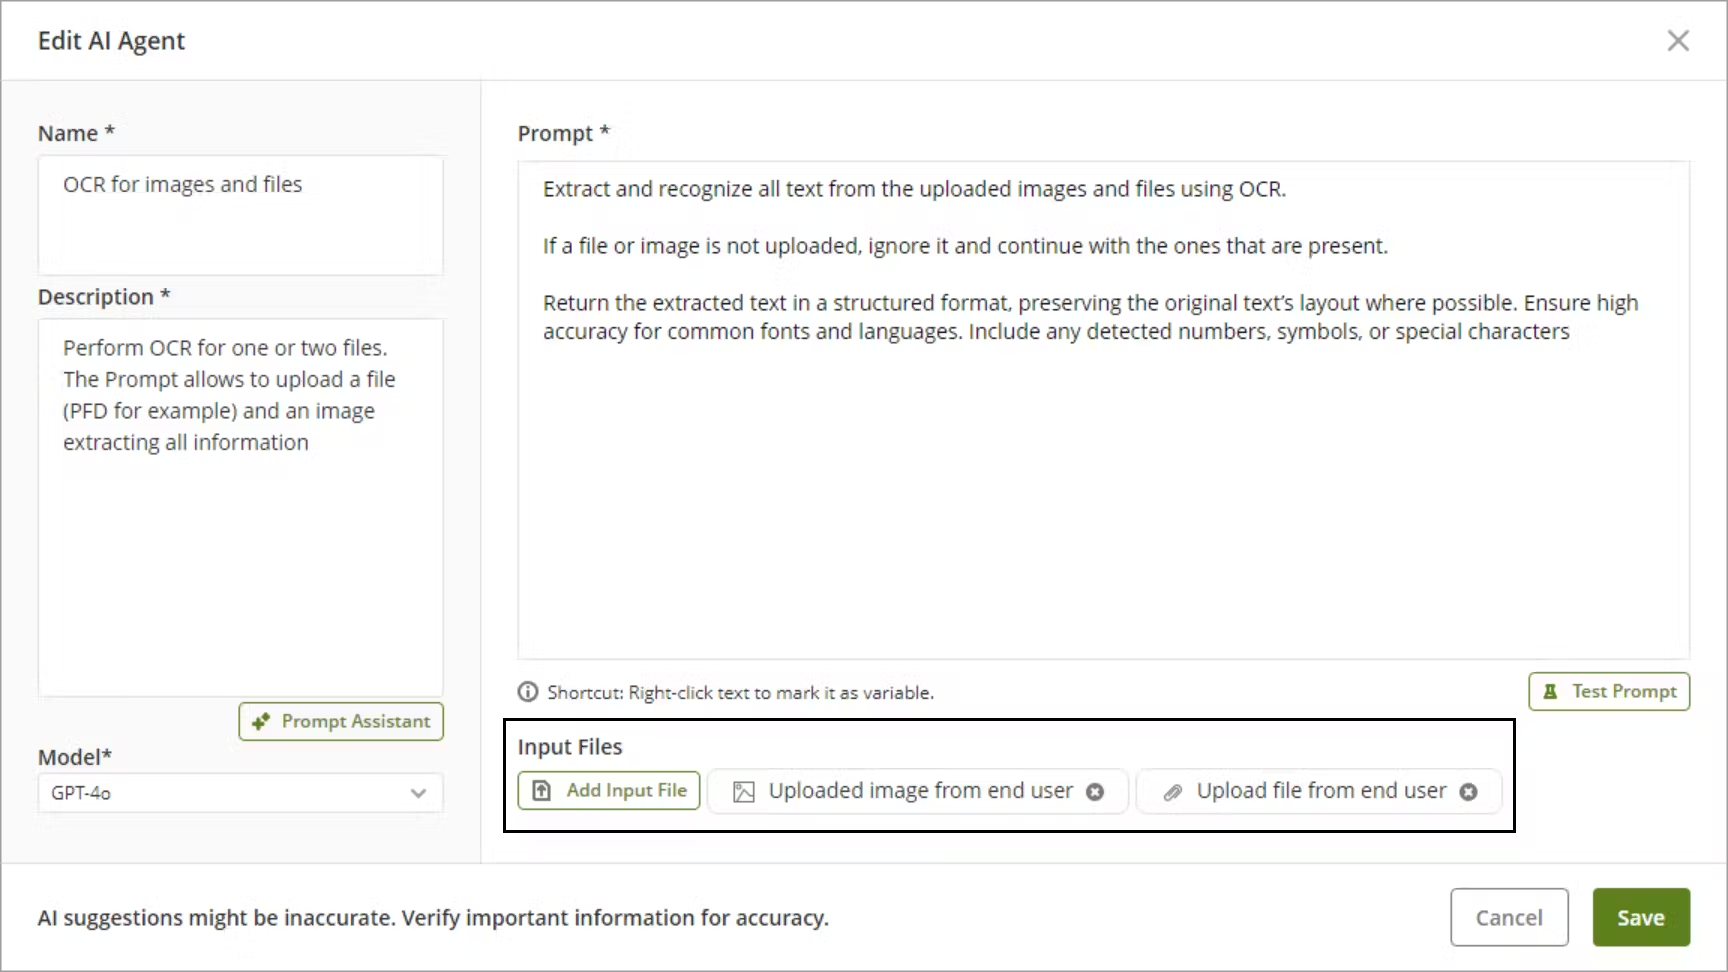1728x972 pixels.
Task: Click the AI suggestions might be inaccurate notice
Action: point(433,917)
